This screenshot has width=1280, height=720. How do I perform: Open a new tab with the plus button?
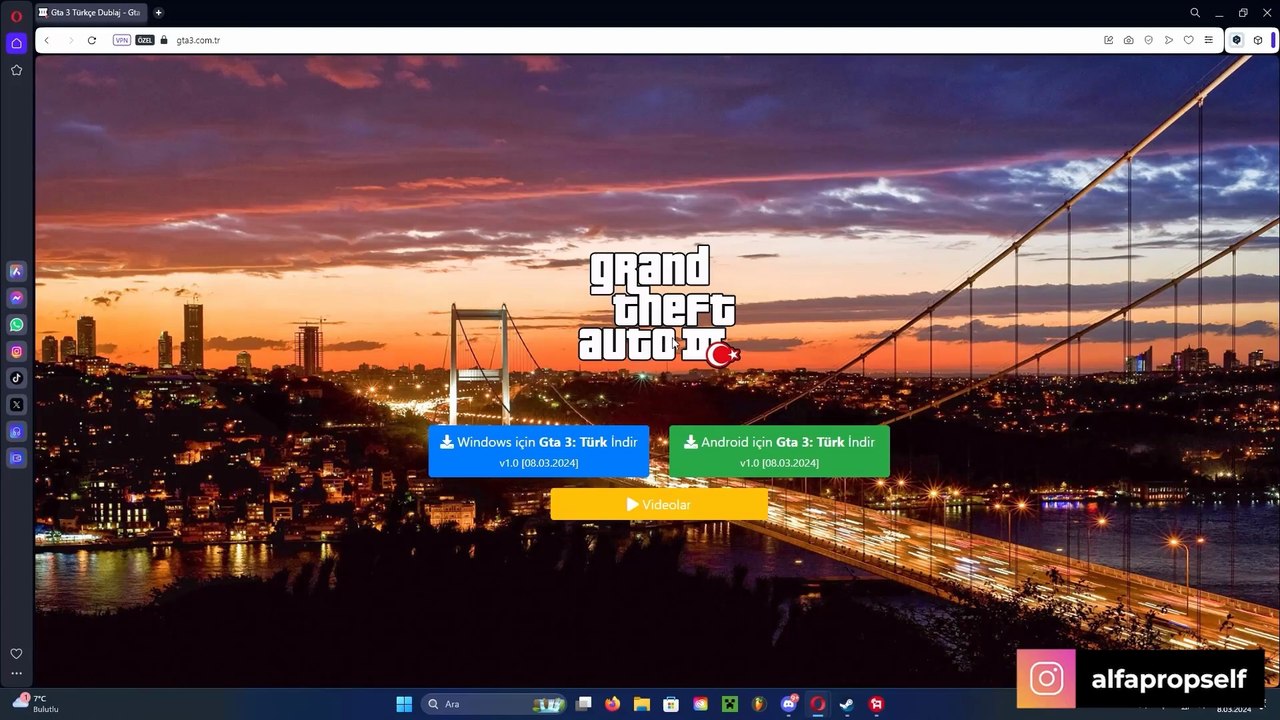[x=158, y=13]
